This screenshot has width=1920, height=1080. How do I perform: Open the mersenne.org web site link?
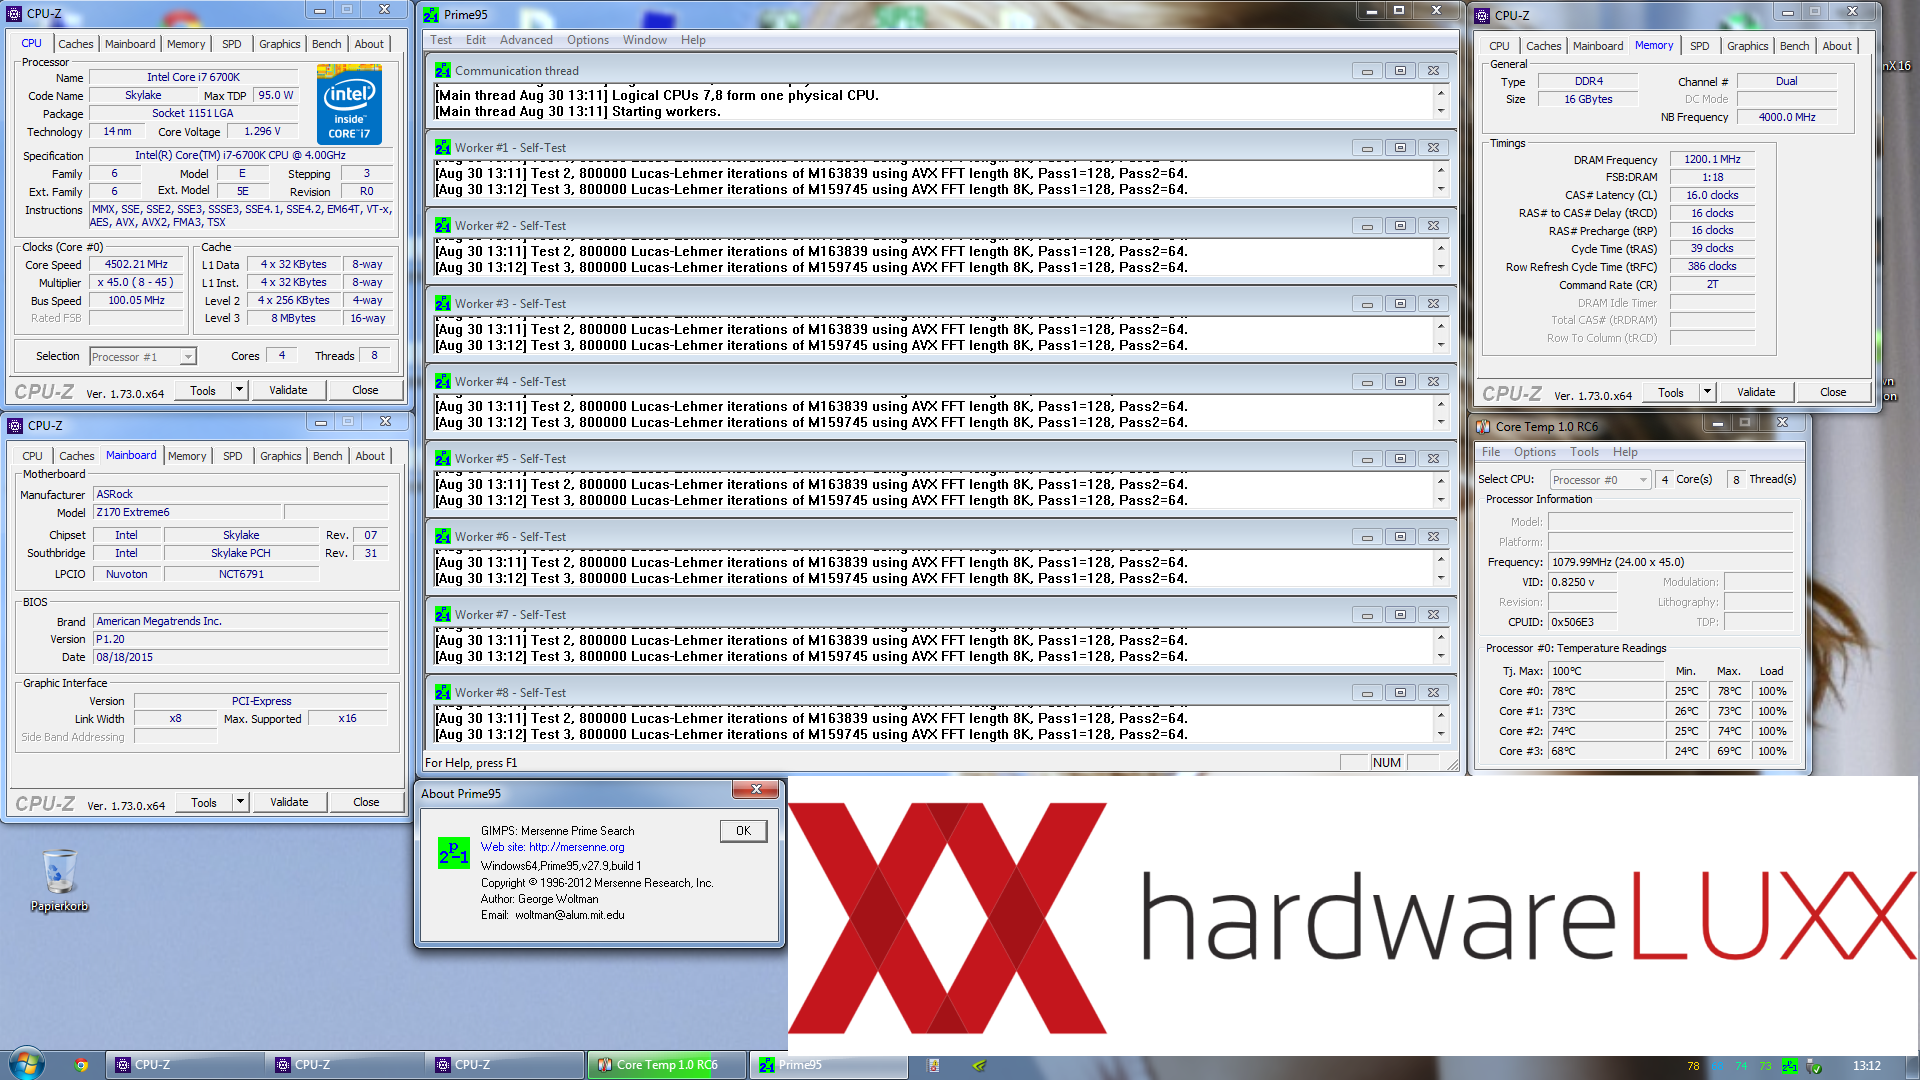click(x=576, y=847)
